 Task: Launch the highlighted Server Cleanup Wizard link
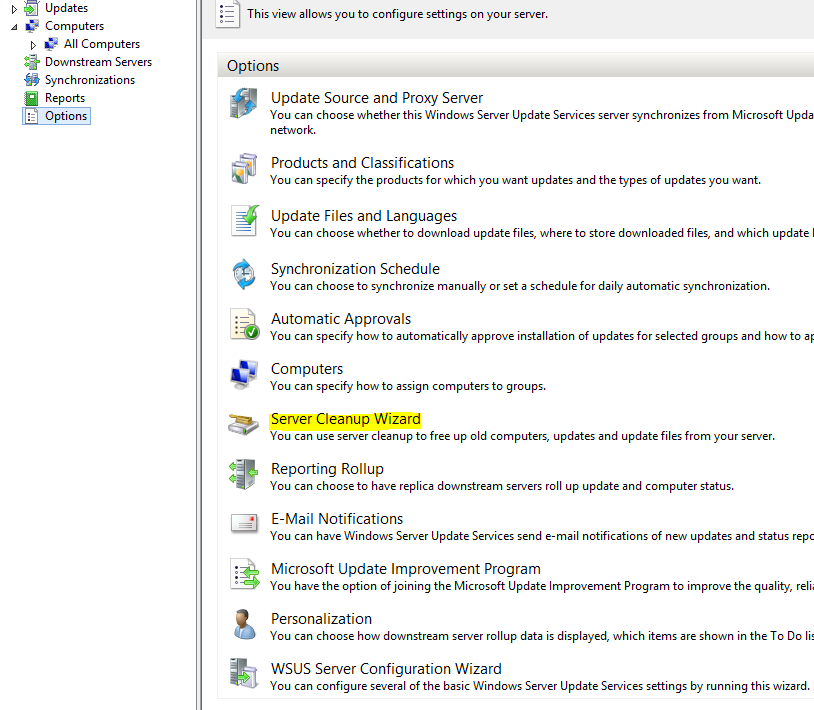(346, 419)
